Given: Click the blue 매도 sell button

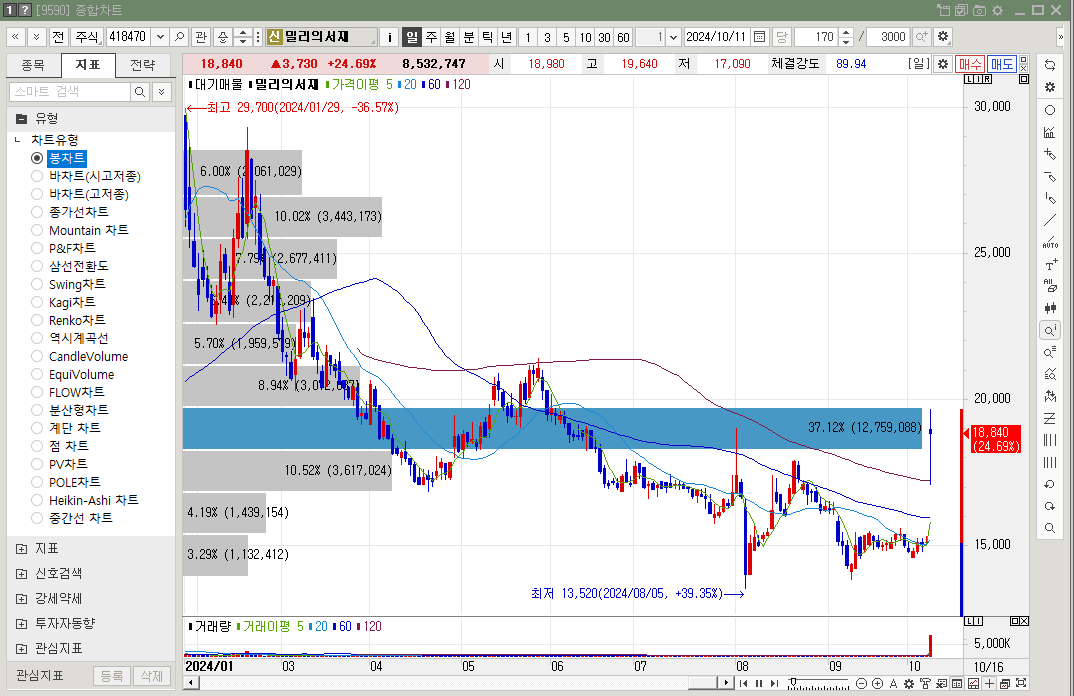Looking at the screenshot, I should [x=1001, y=64].
